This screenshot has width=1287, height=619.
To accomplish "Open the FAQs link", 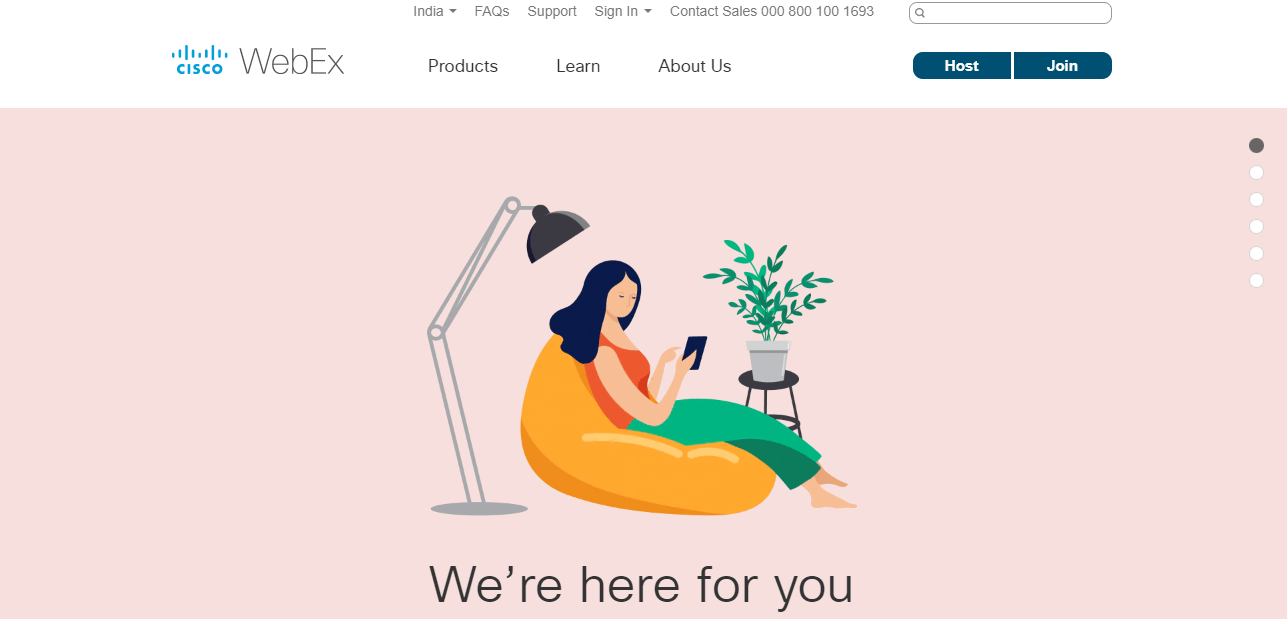I will click(x=492, y=11).
